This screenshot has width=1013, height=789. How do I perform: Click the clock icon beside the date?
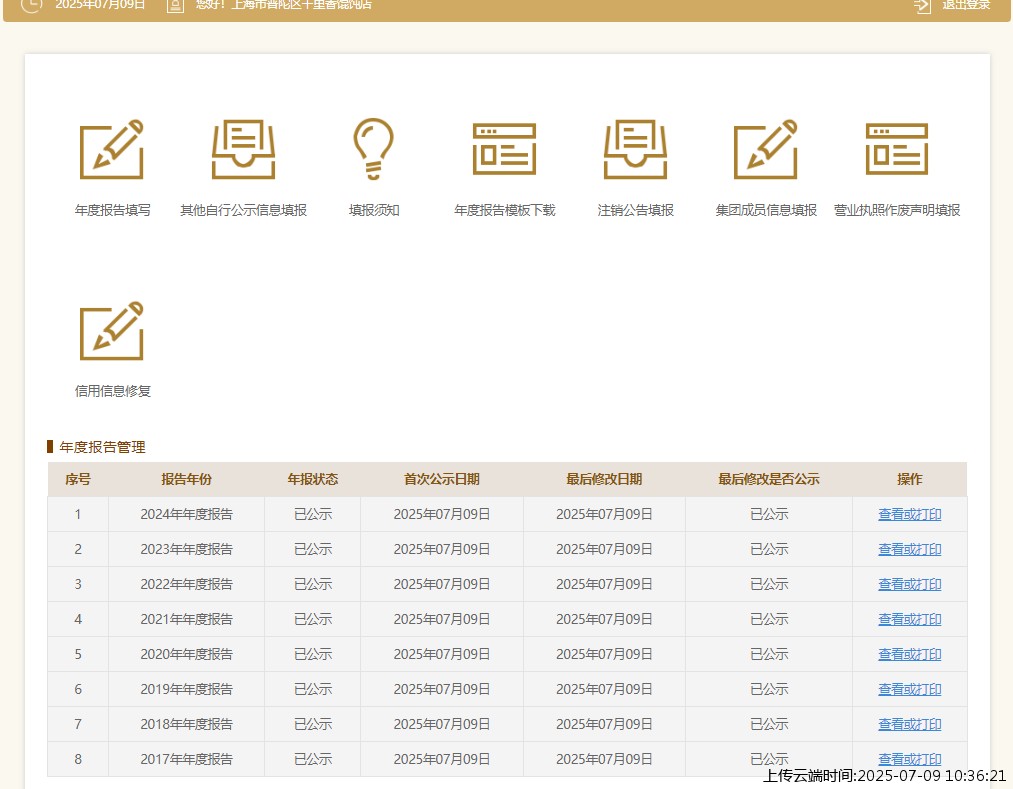(x=32, y=5)
